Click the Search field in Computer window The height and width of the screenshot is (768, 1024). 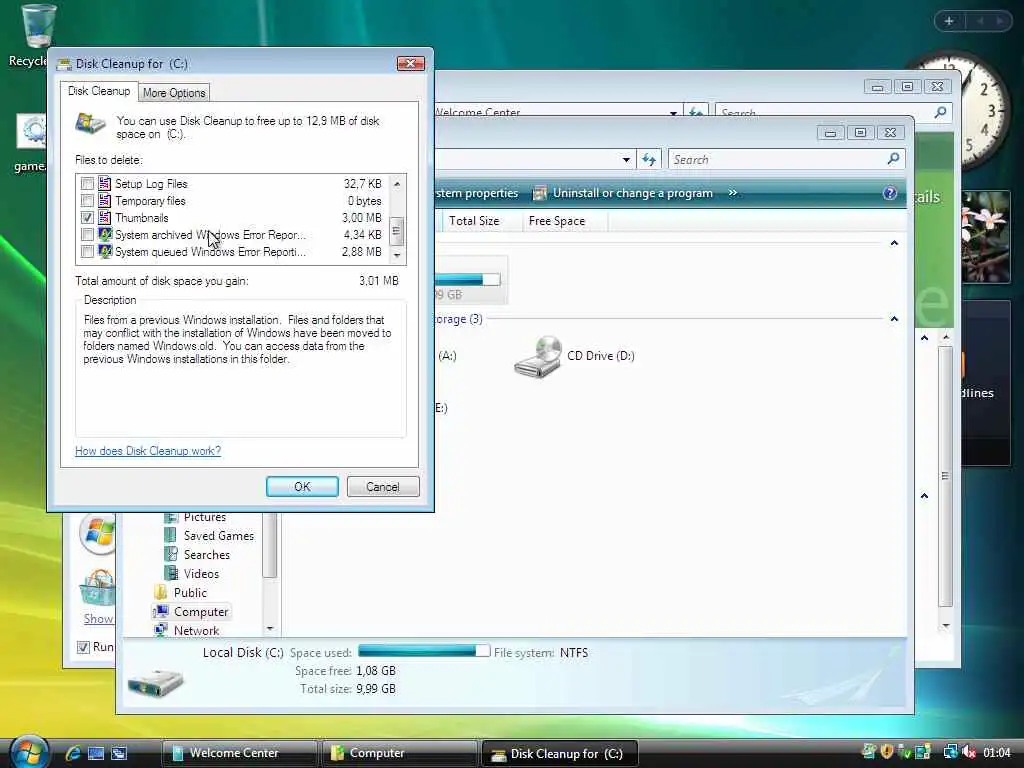click(x=777, y=159)
